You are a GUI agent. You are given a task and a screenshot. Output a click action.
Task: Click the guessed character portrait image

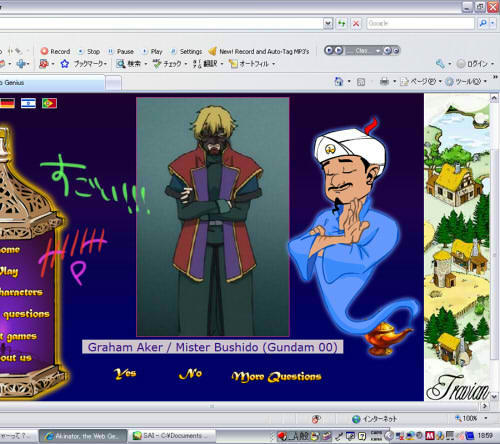(213, 217)
